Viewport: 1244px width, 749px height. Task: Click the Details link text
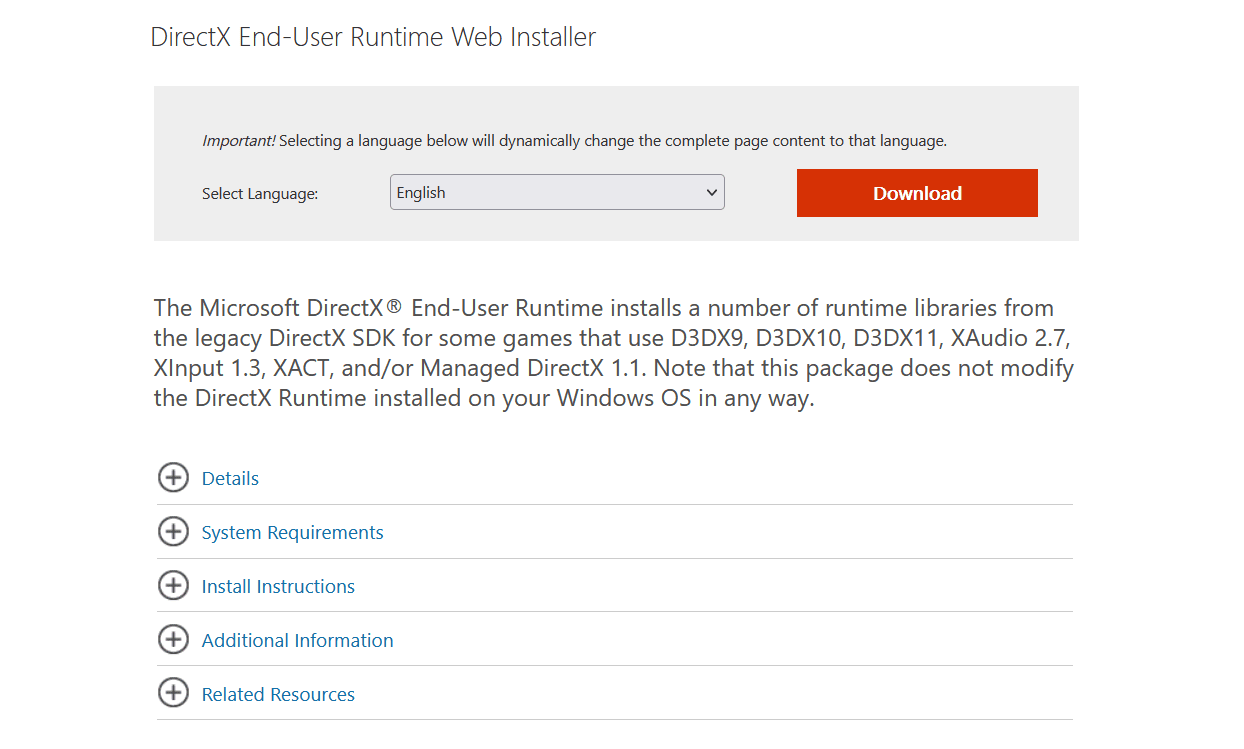(230, 479)
